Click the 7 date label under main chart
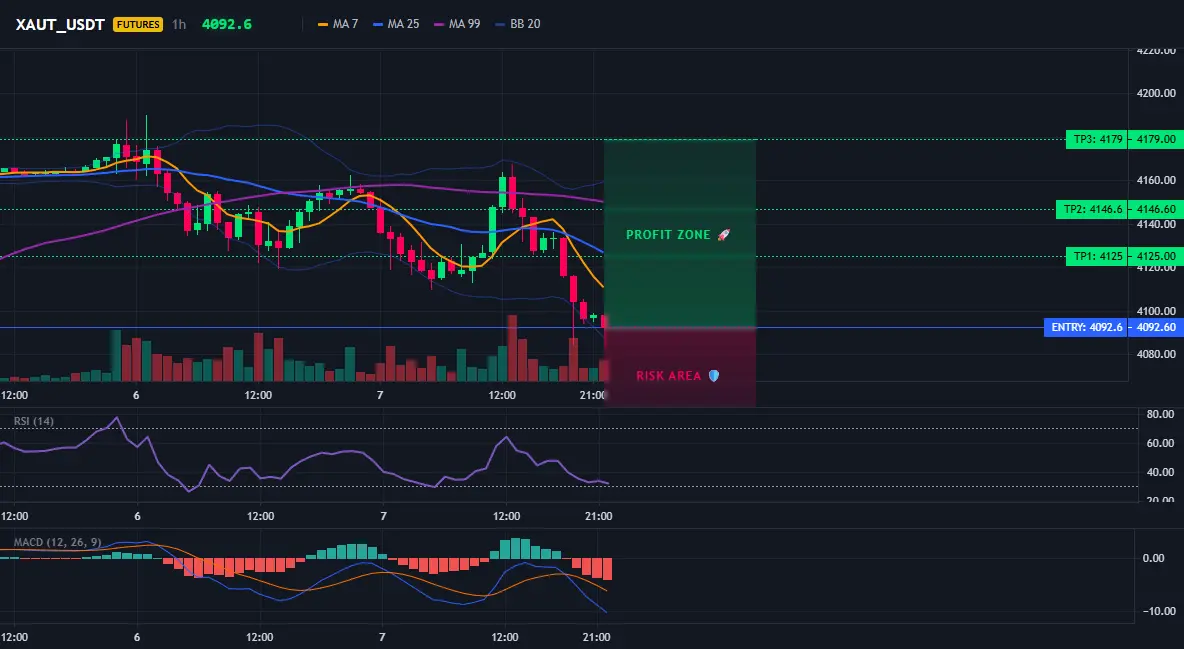This screenshot has width=1184, height=649. coord(380,395)
